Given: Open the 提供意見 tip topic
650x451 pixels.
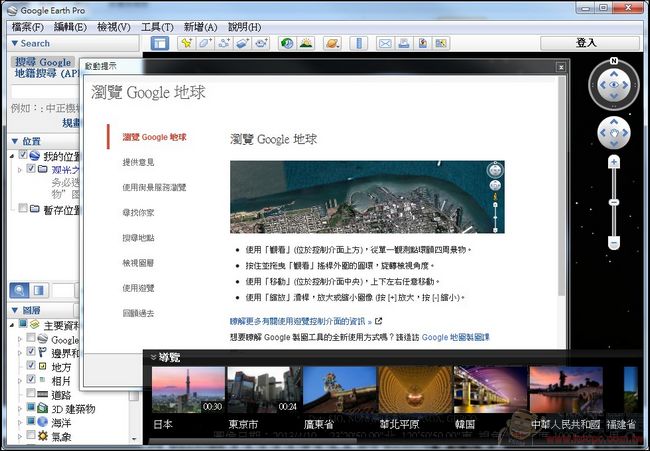Looking at the screenshot, I should [138, 162].
